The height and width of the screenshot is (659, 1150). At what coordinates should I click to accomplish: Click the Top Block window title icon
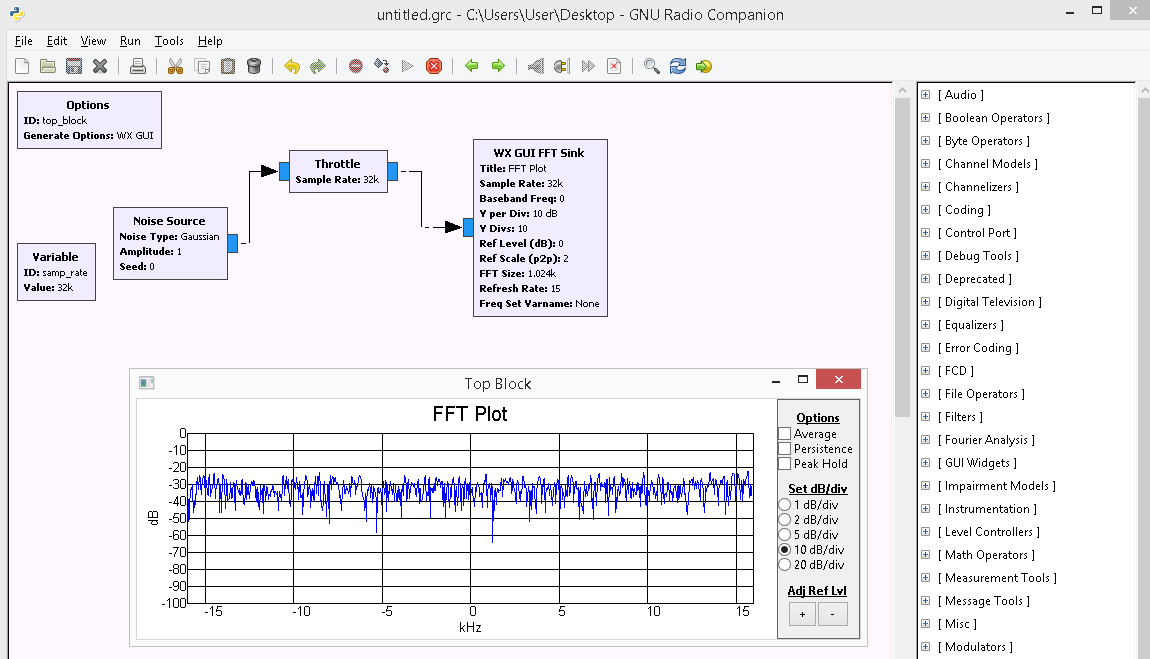point(147,383)
